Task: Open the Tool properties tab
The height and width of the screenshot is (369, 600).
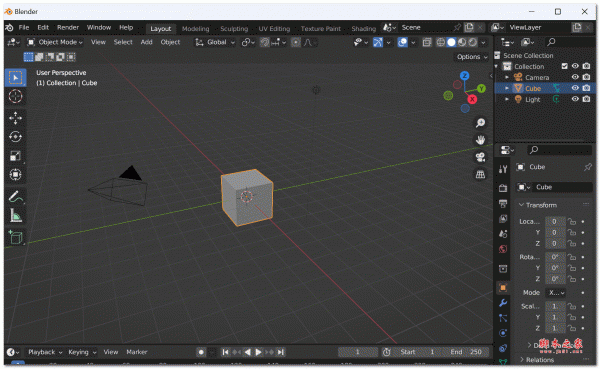Action: click(503, 169)
